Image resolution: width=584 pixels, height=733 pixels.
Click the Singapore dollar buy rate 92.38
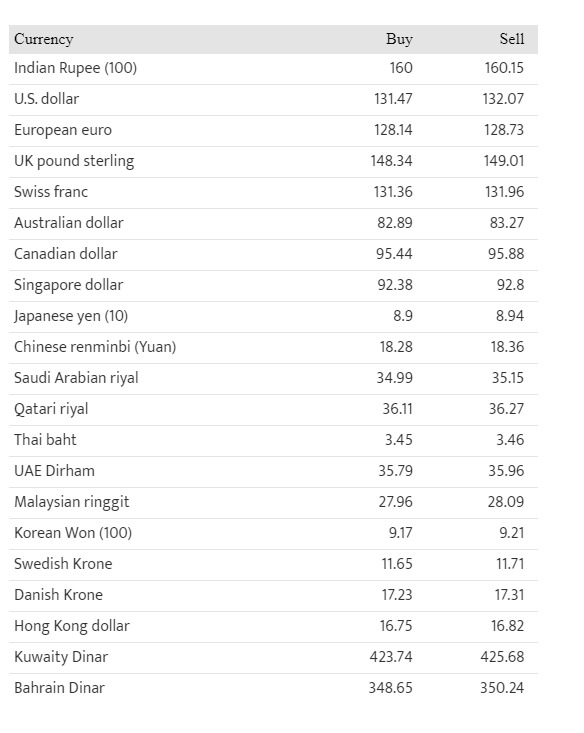395,285
